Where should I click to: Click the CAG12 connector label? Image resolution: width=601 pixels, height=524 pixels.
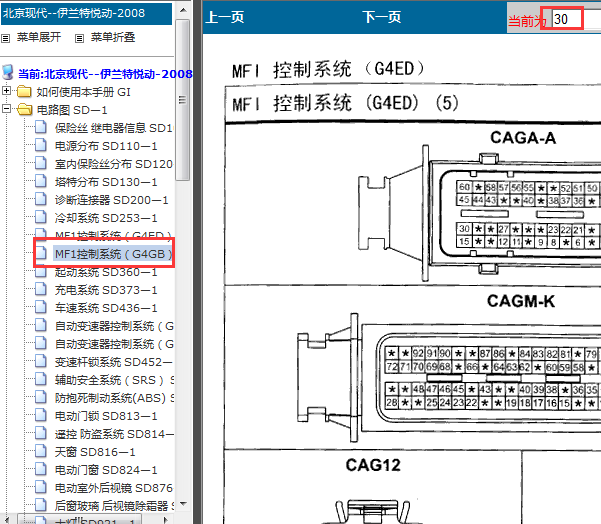coord(373,465)
